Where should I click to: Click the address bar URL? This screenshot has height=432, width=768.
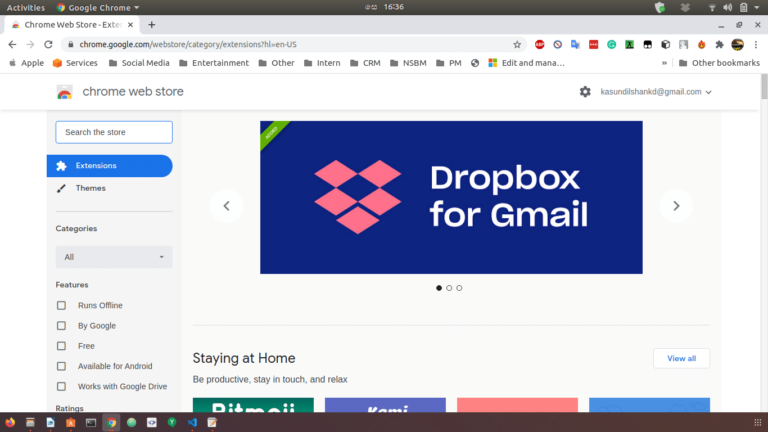tap(188, 45)
